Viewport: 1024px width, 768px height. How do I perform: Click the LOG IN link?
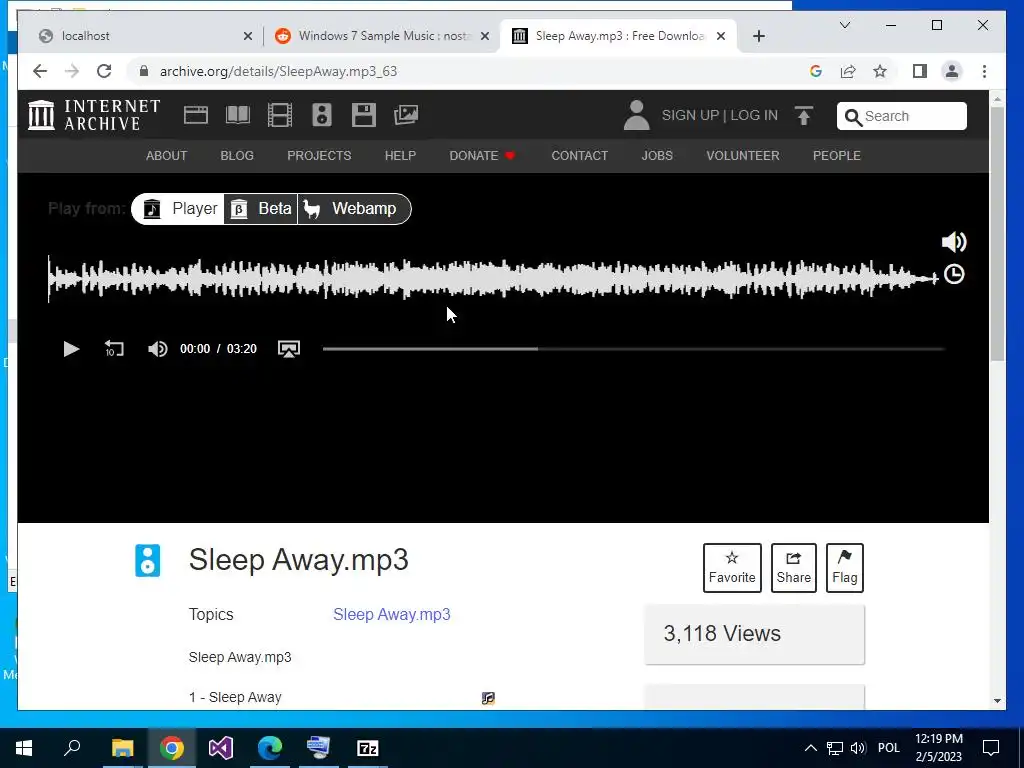[754, 116]
